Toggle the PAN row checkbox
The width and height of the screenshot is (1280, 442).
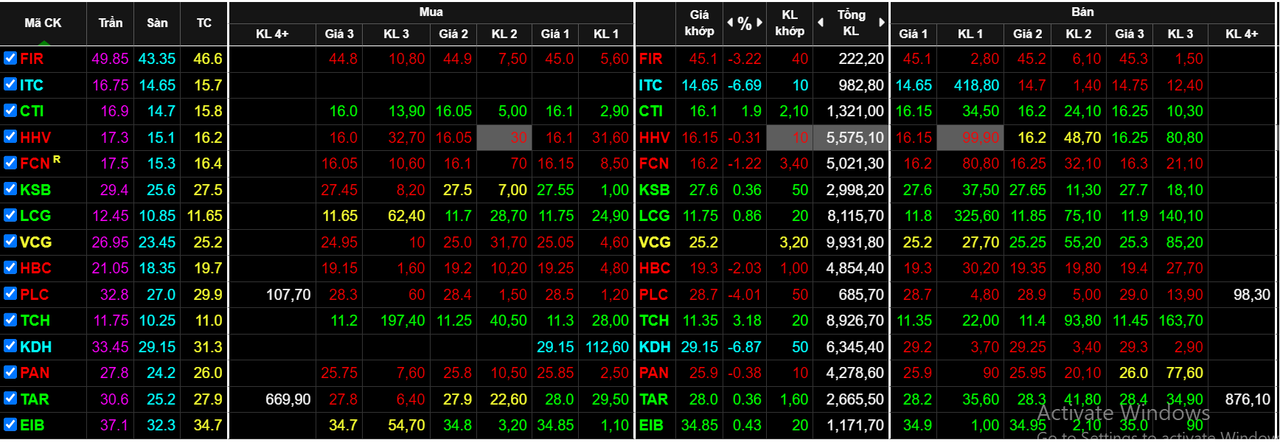pyautogui.click(x=10, y=372)
